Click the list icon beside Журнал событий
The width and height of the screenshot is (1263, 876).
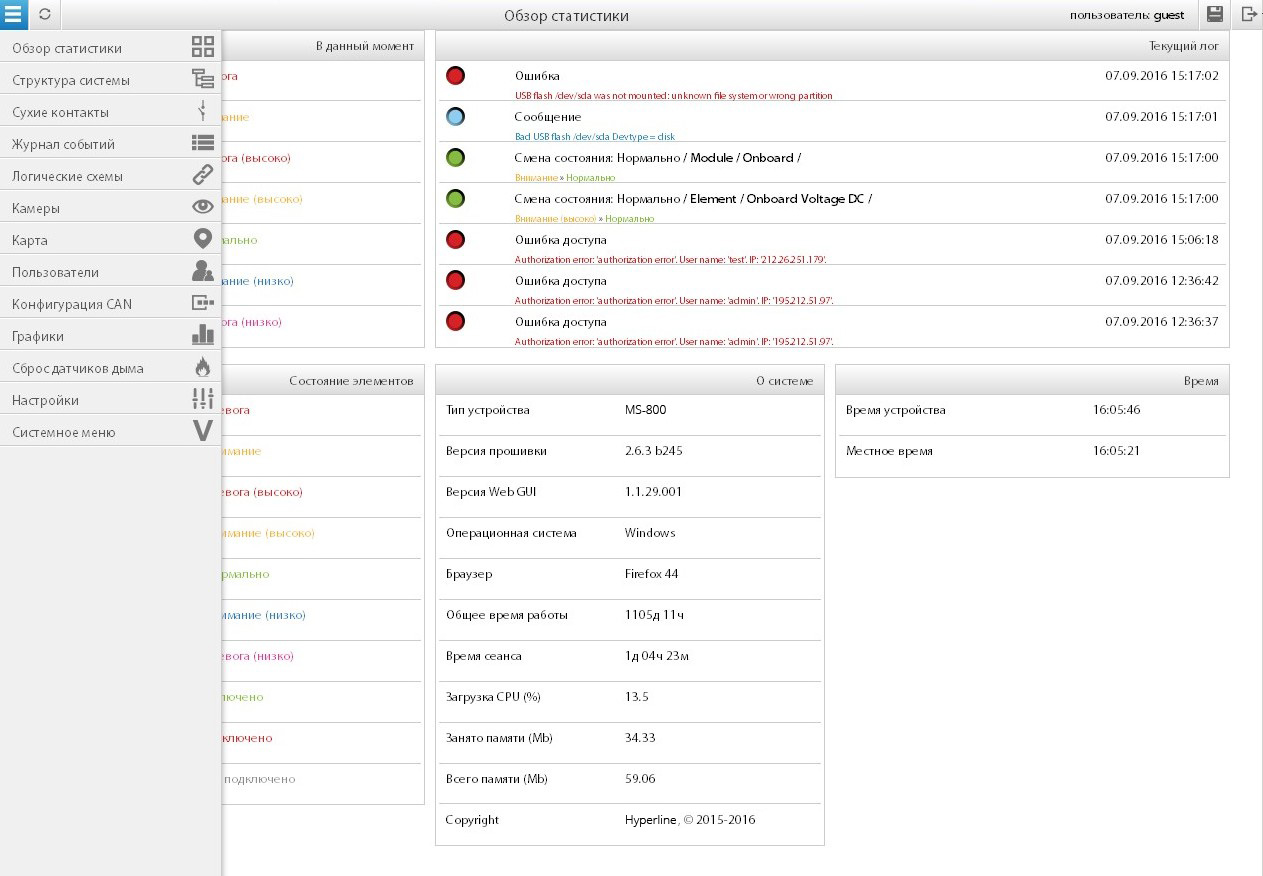pyautogui.click(x=203, y=143)
